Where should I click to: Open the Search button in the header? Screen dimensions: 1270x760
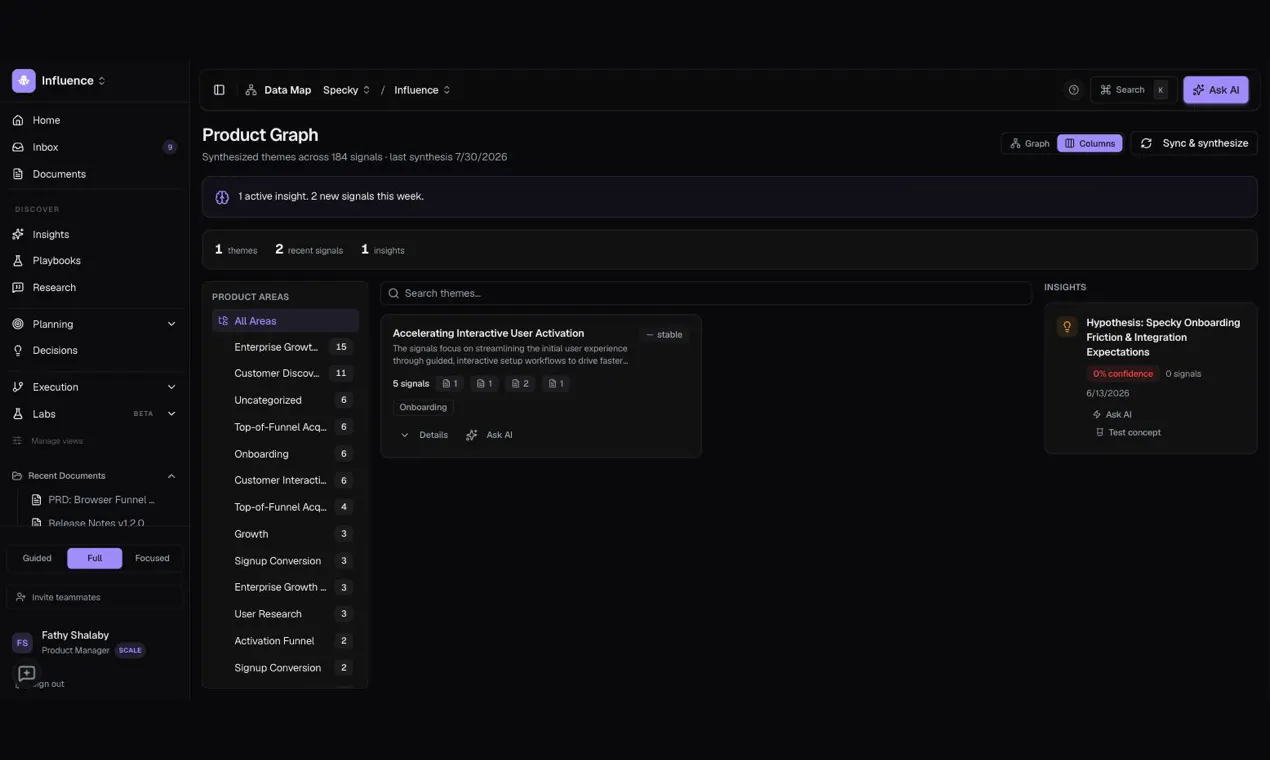point(1133,90)
